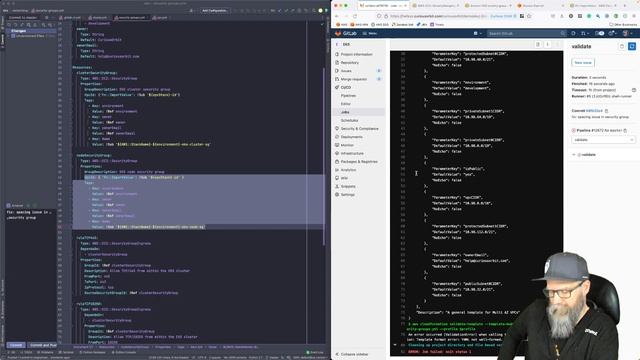Viewport: 640px width, 360px height.
Task: Open Settings in GitLab sidebar
Action: coord(348,195)
